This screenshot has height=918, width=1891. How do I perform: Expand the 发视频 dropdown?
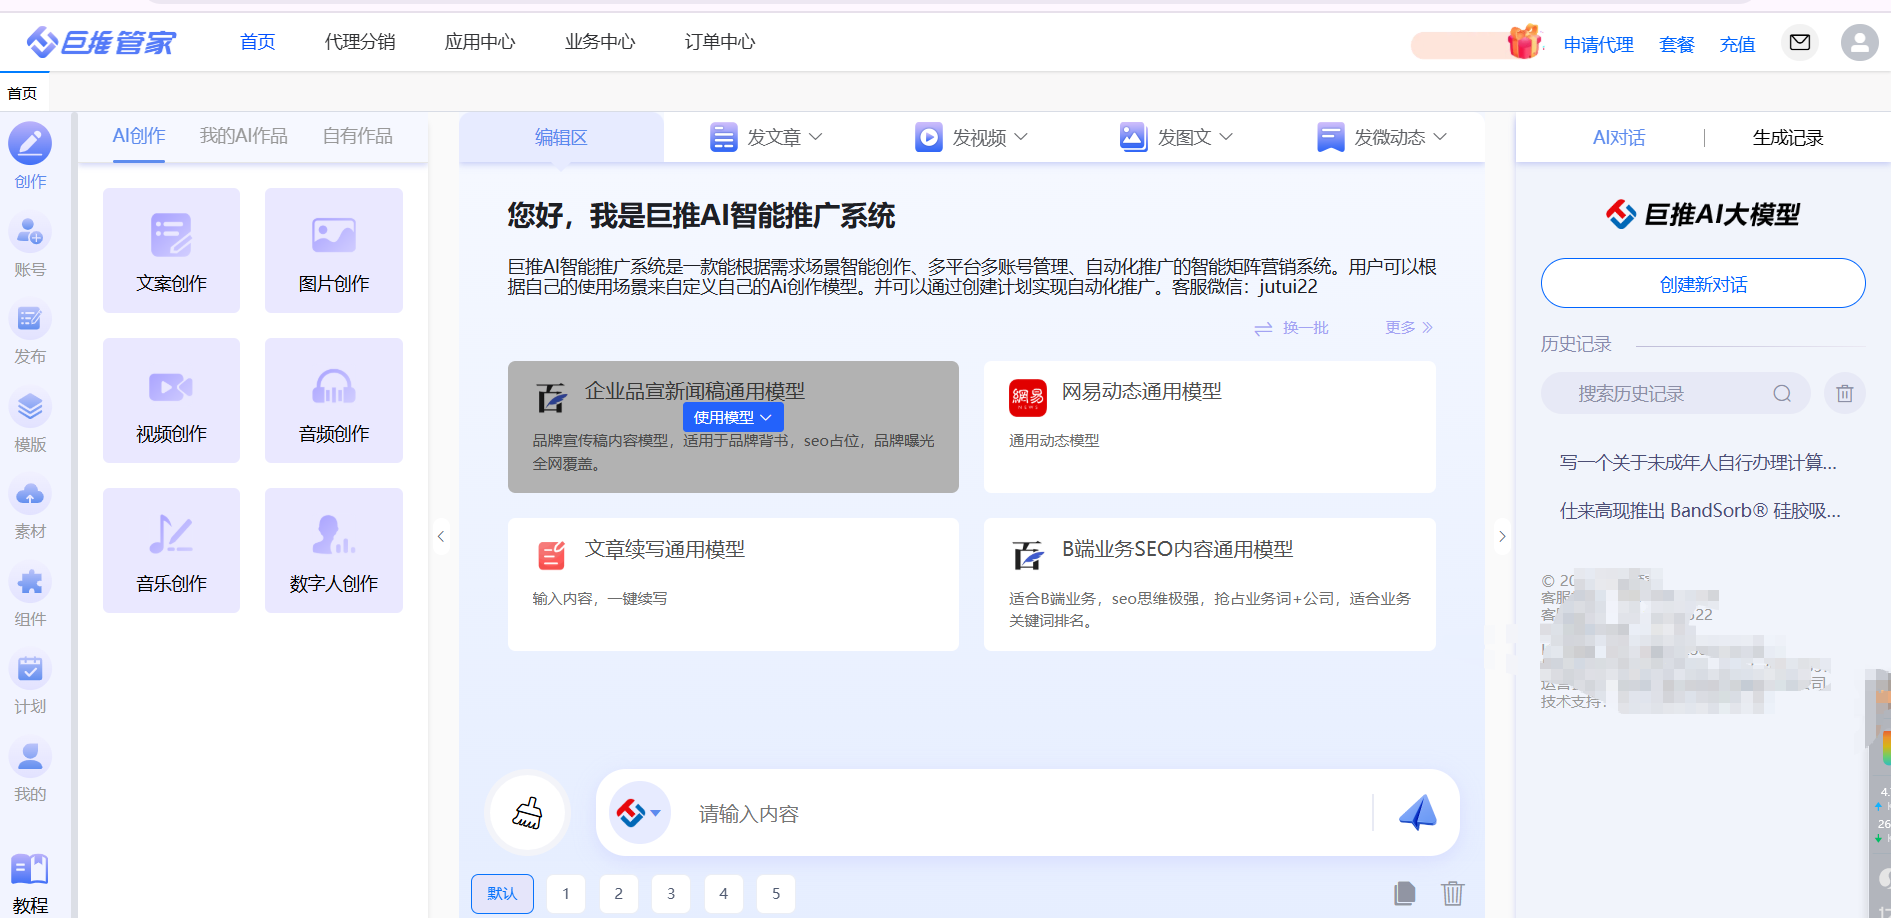(971, 137)
